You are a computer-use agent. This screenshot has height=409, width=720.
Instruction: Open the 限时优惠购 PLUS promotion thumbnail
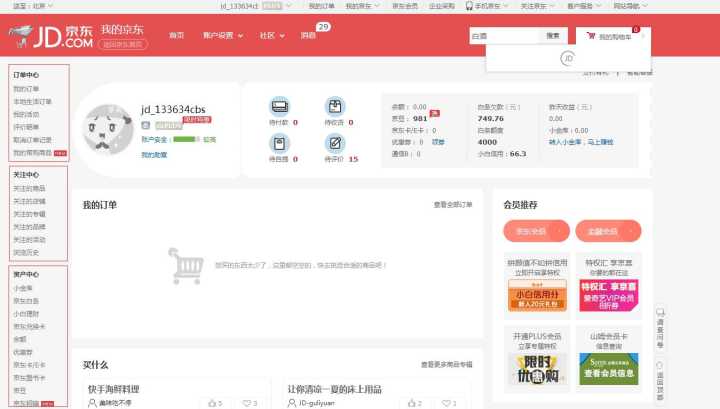(537, 369)
